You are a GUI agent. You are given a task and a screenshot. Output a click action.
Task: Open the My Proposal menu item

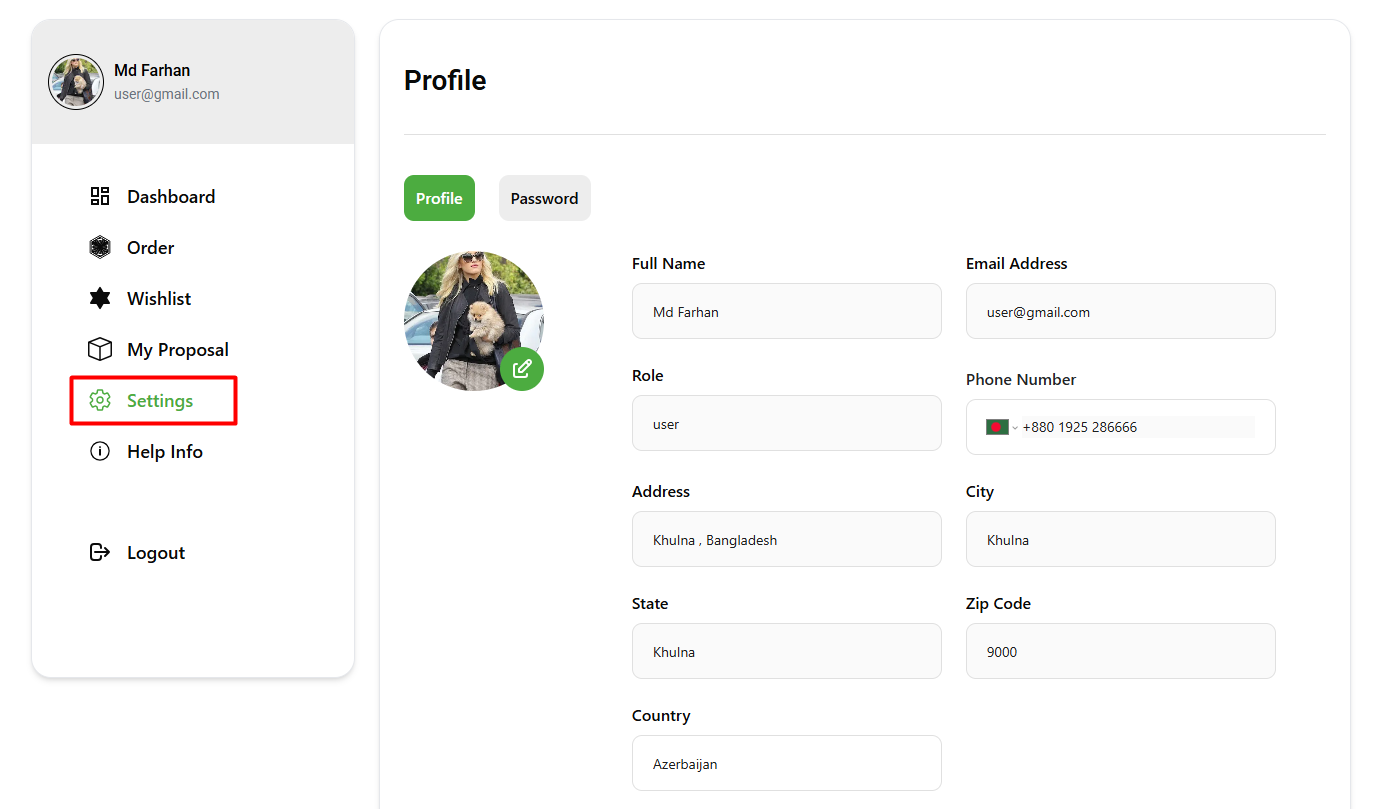(x=178, y=349)
